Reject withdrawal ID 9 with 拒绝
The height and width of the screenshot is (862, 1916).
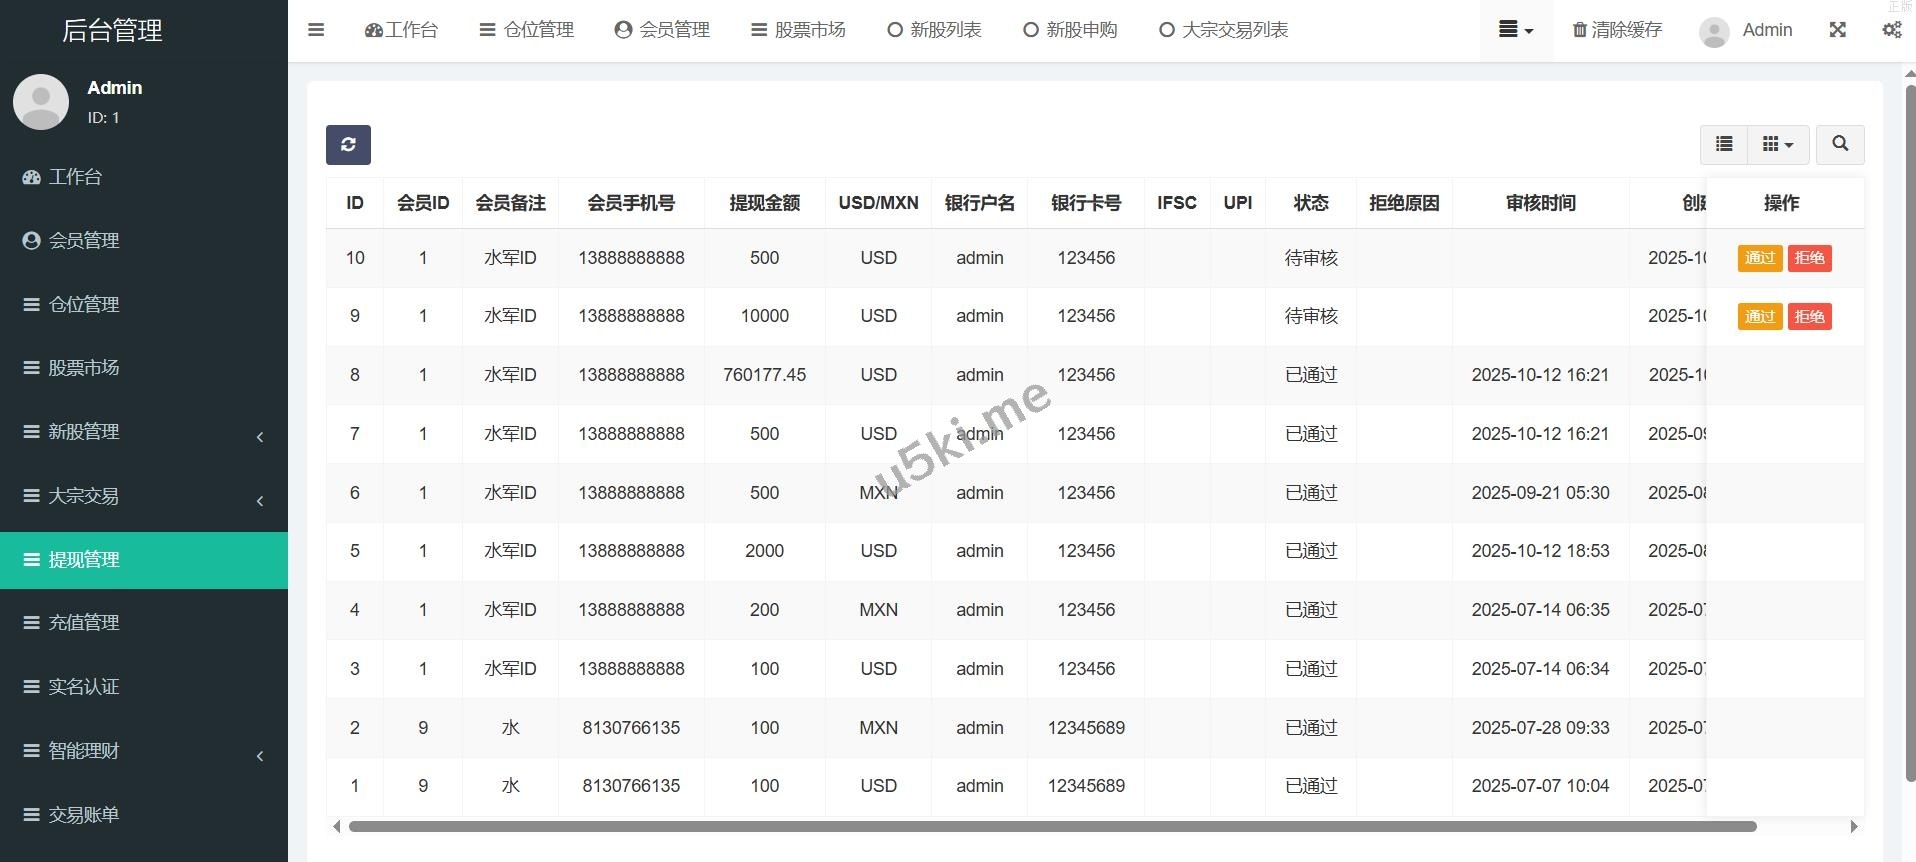pos(1809,317)
